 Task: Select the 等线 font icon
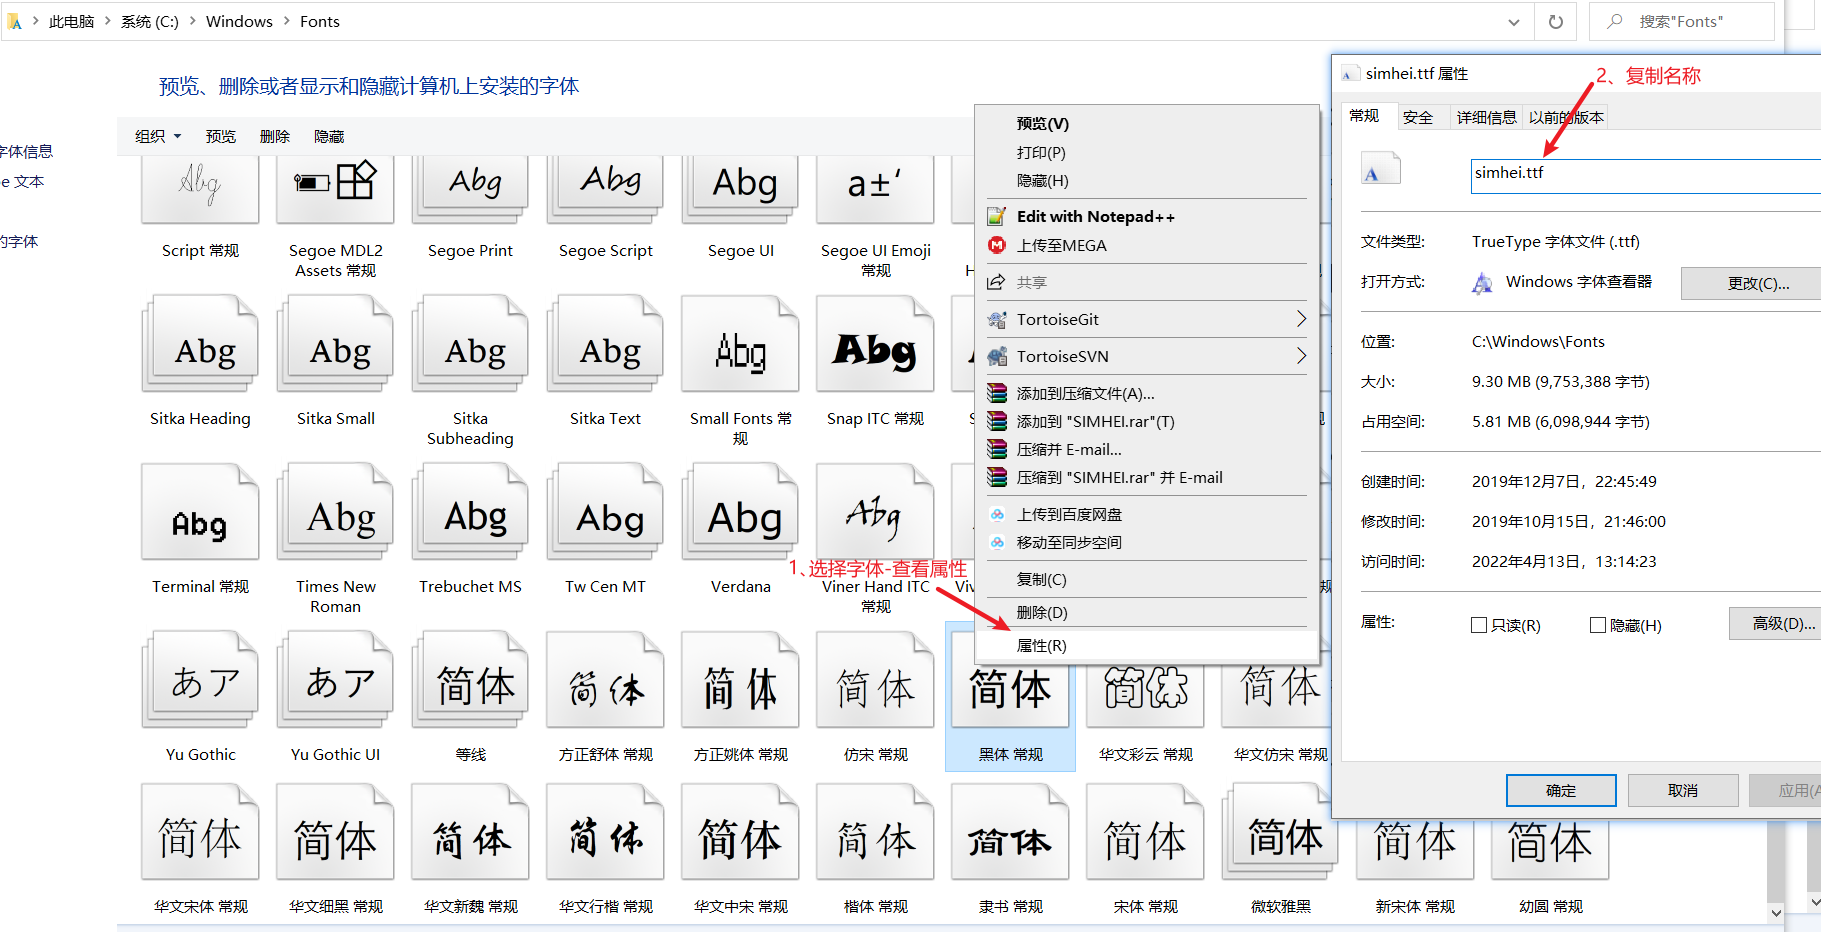[470, 679]
